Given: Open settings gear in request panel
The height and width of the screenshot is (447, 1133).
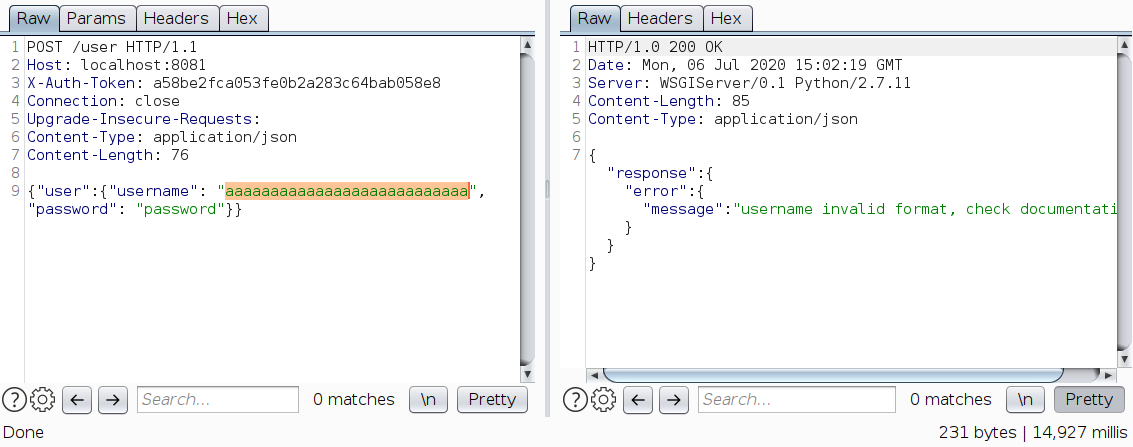Looking at the screenshot, I should pyautogui.click(x=42, y=400).
